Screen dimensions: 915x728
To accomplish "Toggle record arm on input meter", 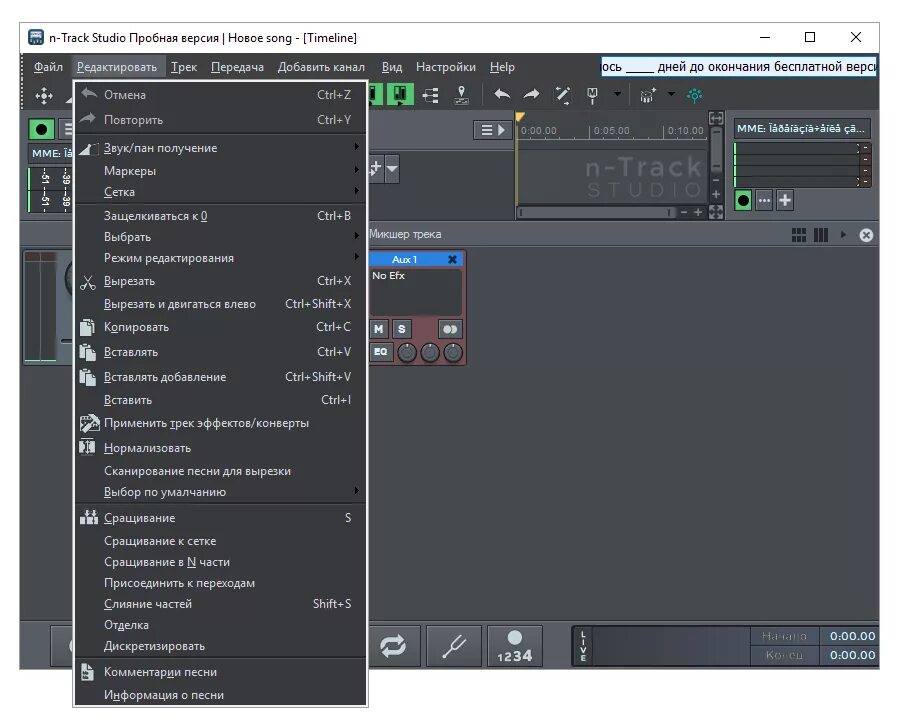I will (41, 129).
